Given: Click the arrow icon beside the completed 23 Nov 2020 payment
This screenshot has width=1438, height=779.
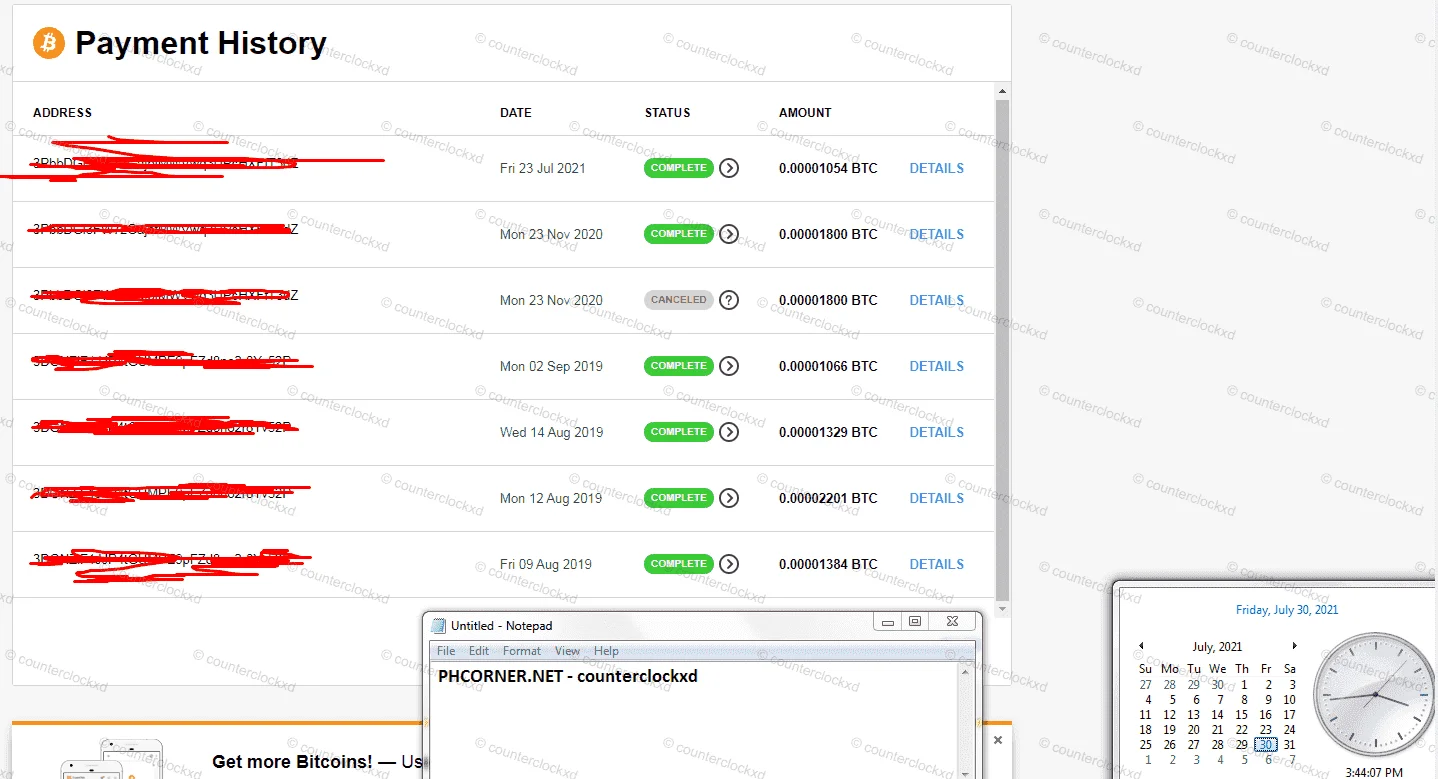Looking at the screenshot, I should 729,234.
